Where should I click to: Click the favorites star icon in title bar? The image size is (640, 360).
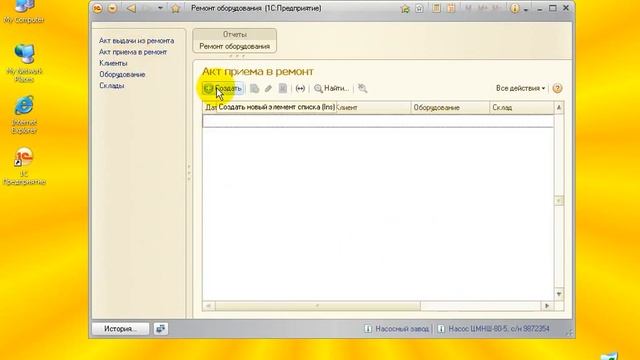(176, 8)
